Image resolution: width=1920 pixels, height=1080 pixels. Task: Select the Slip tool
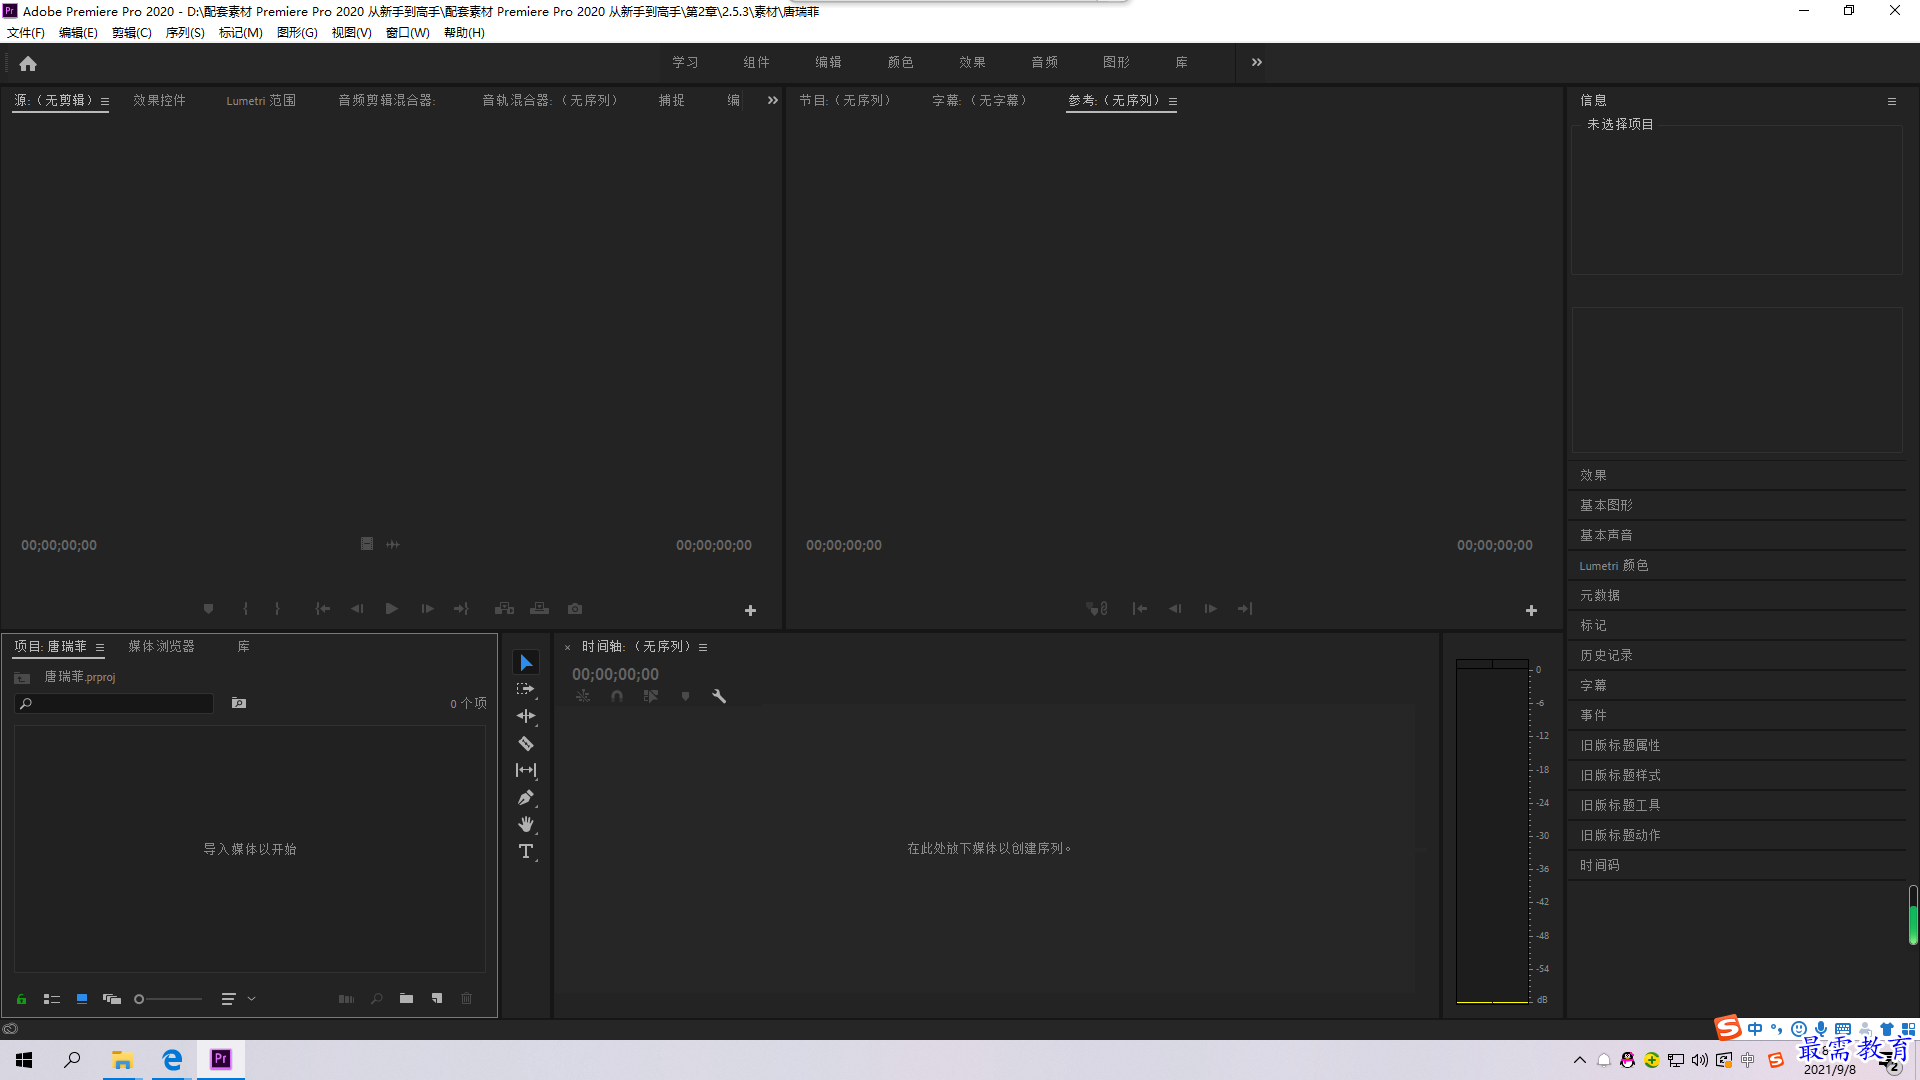526,770
